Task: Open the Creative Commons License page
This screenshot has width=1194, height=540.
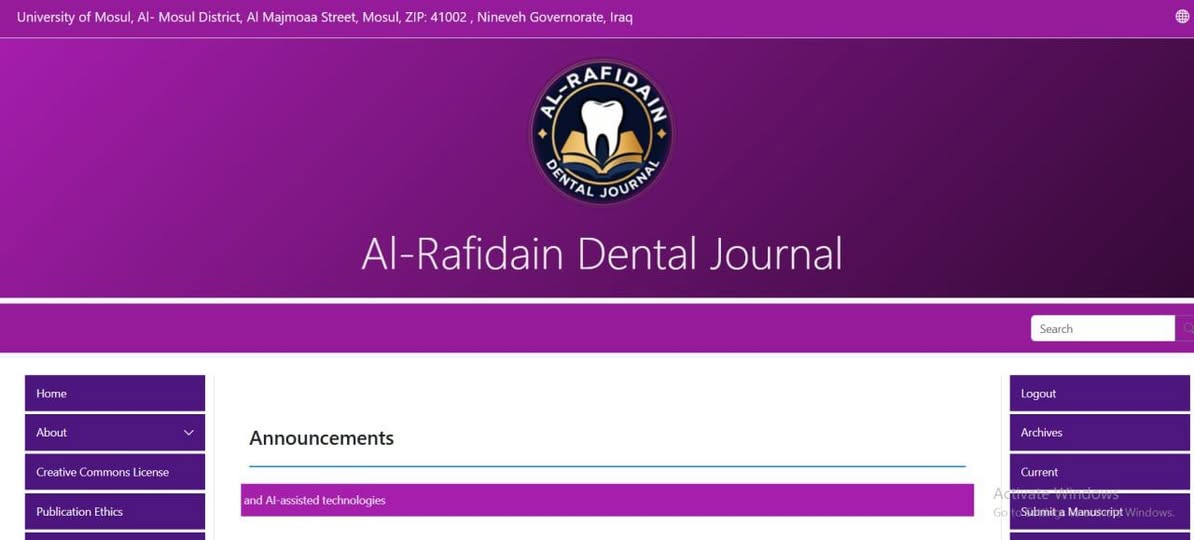Action: click(114, 472)
